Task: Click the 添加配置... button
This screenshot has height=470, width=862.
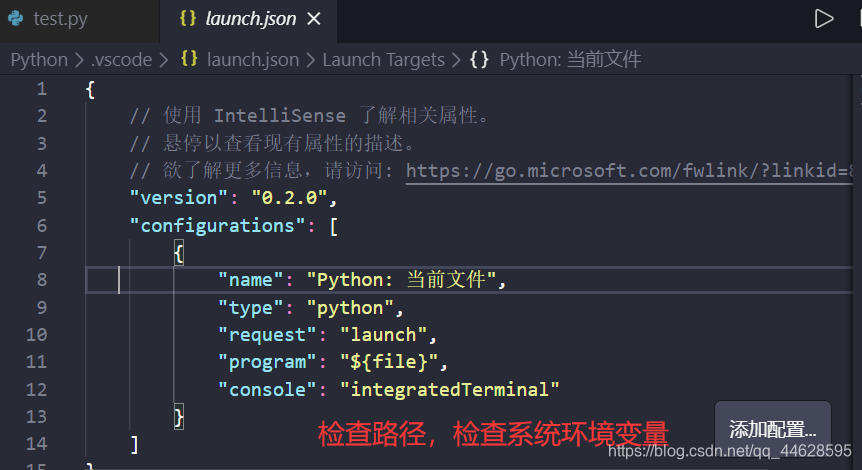Action: click(772, 429)
